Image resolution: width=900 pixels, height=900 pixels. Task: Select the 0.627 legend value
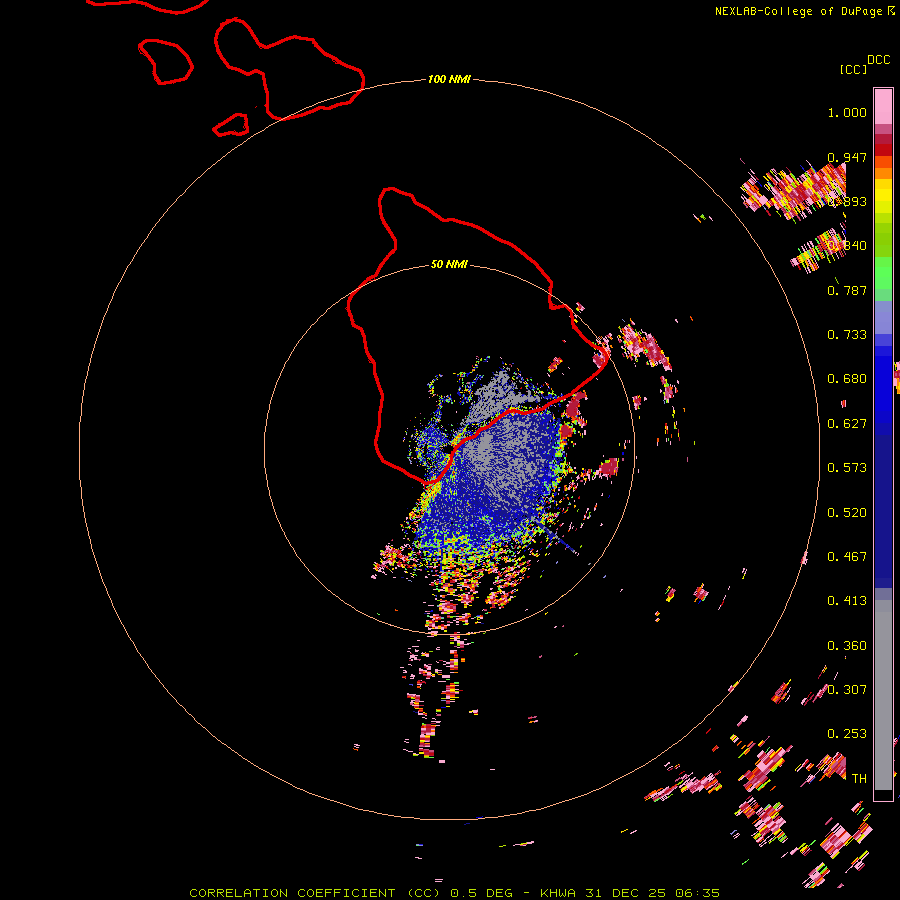click(x=847, y=424)
